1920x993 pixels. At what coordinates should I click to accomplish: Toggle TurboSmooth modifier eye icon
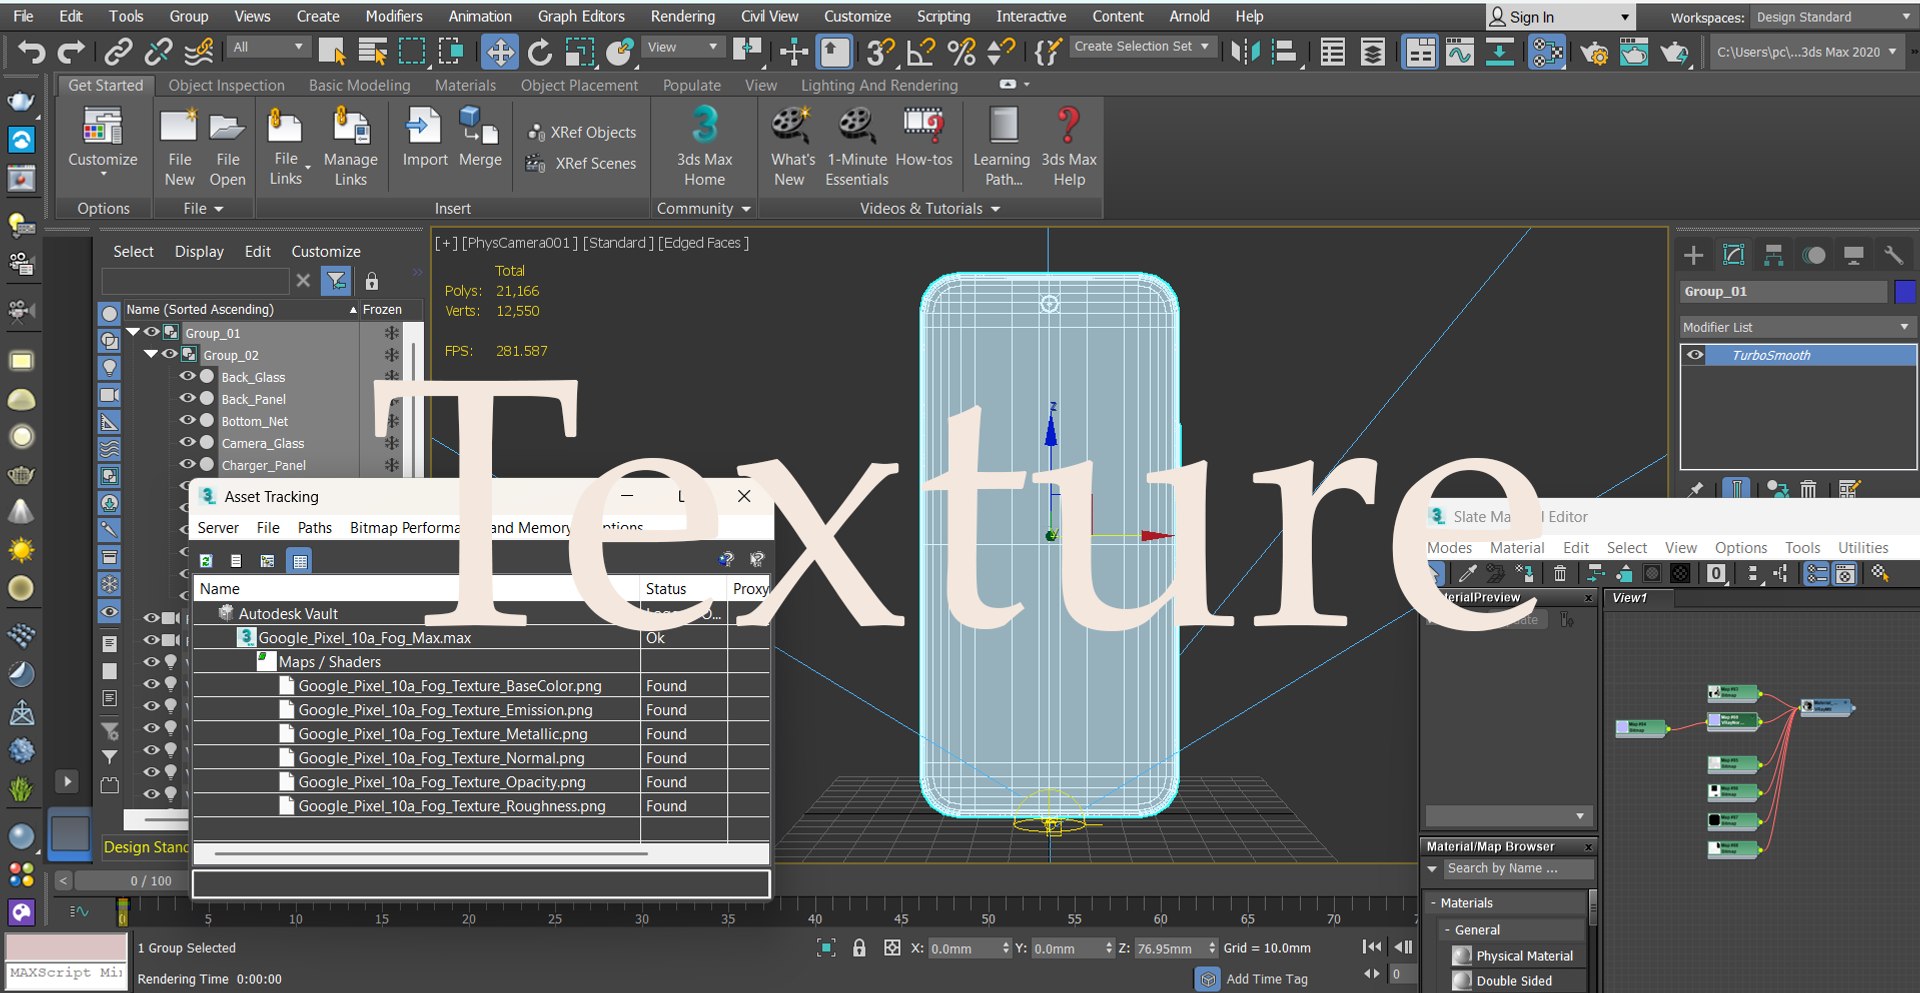pyautogui.click(x=1695, y=355)
